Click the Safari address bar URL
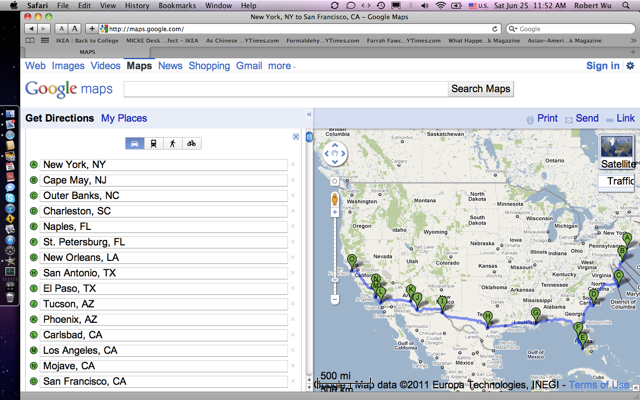The width and height of the screenshot is (640, 400). pyautogui.click(x=146, y=29)
